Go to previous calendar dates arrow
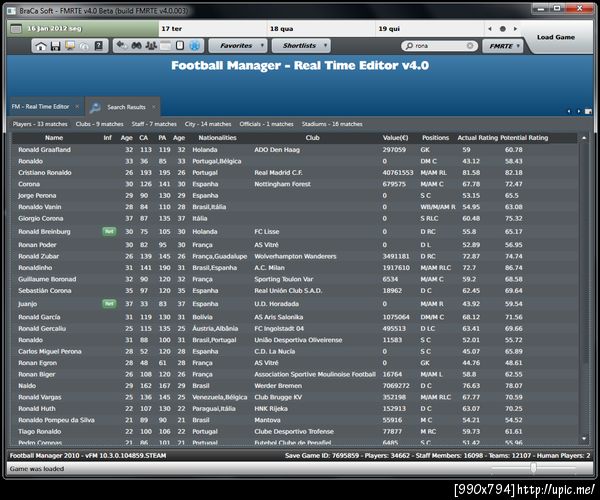The height and width of the screenshot is (500, 600). tap(489, 29)
